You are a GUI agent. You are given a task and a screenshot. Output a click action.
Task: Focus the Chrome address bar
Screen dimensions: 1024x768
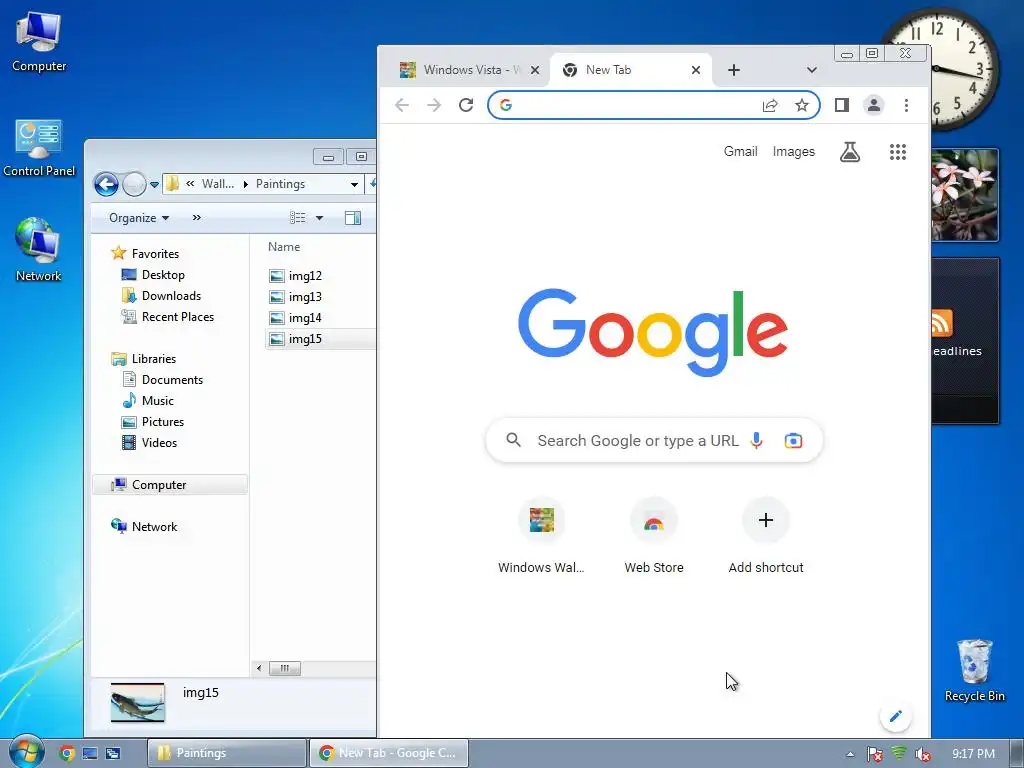click(x=654, y=105)
